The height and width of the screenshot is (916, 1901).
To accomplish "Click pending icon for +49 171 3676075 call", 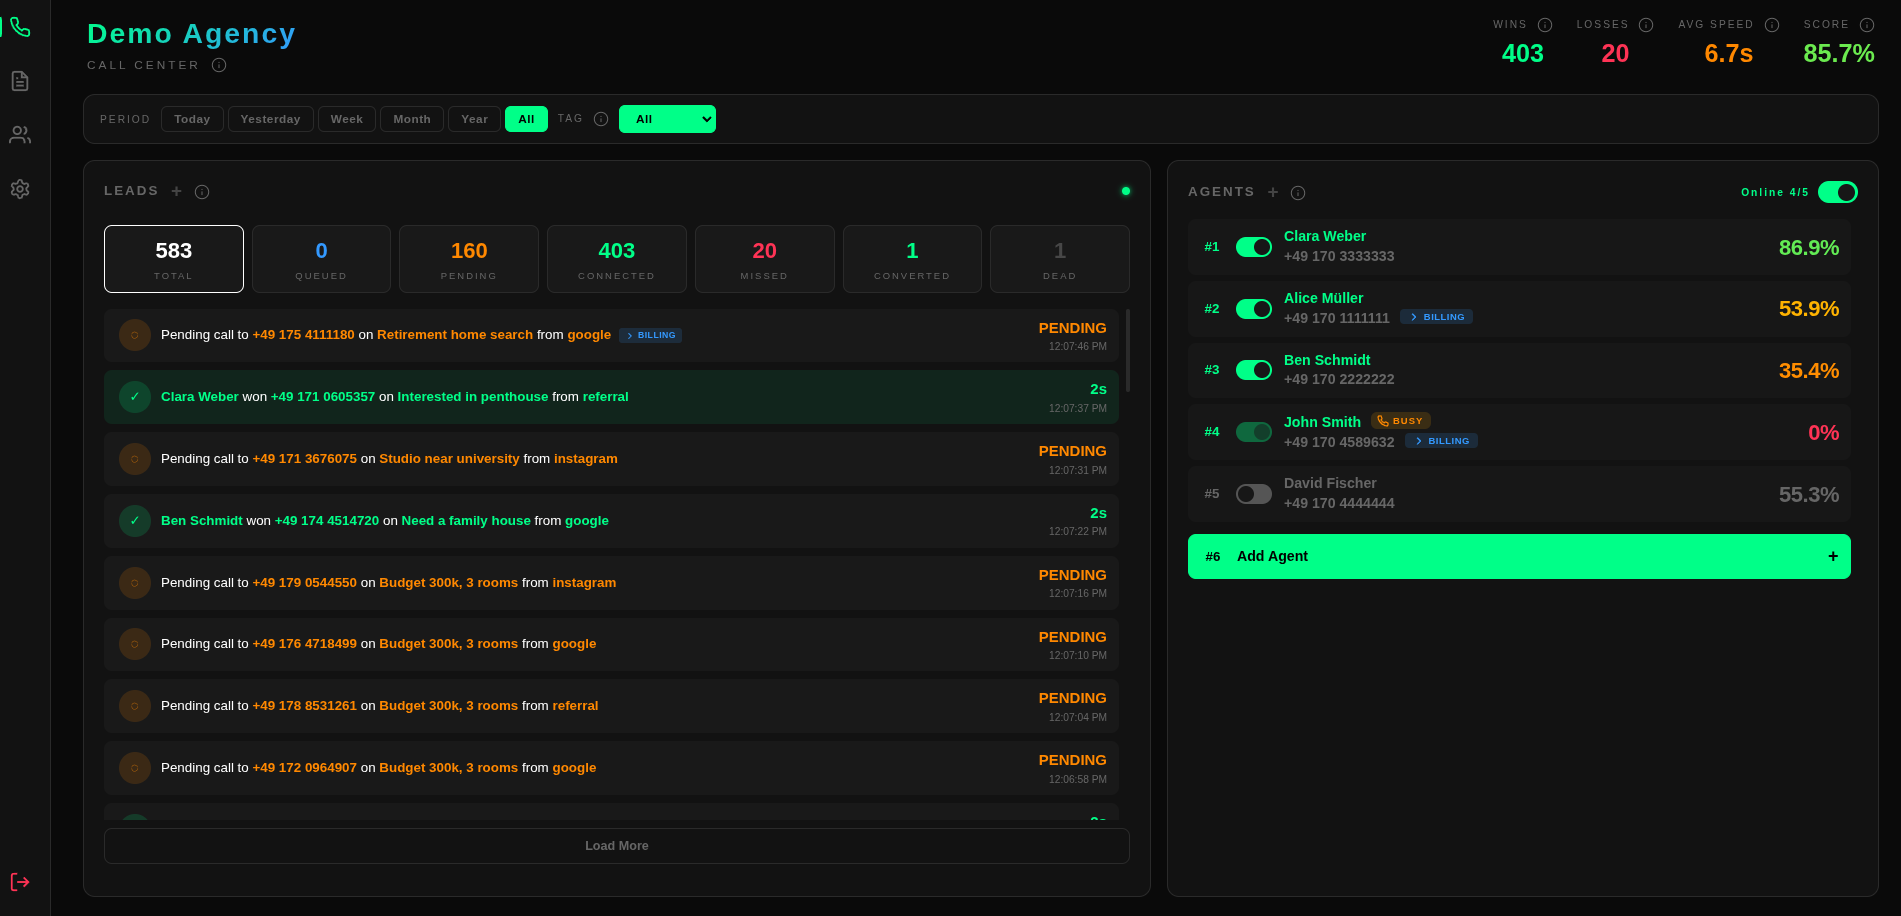I will coord(135,459).
